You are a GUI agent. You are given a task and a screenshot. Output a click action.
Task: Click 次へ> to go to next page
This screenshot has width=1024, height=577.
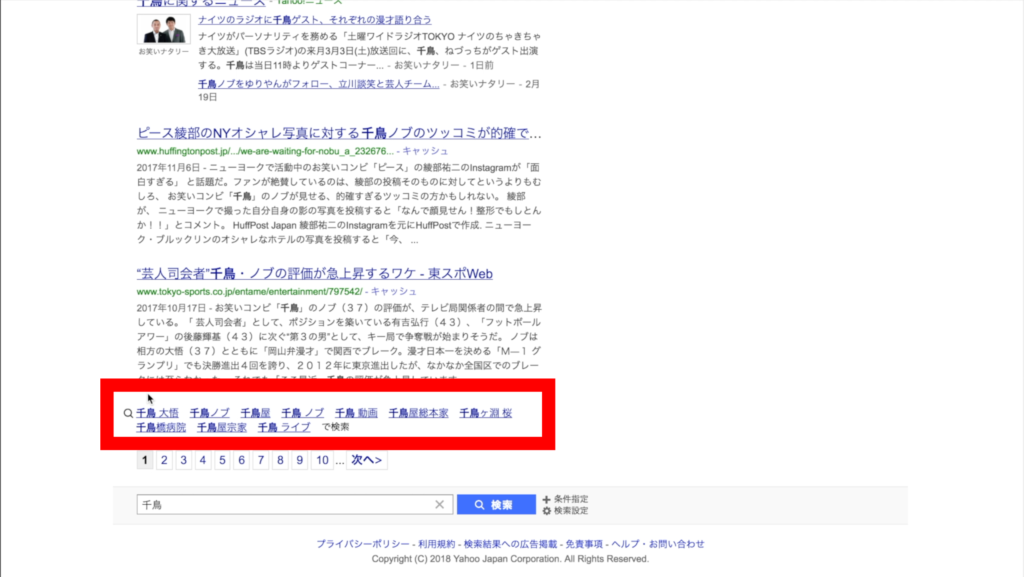[366, 460]
